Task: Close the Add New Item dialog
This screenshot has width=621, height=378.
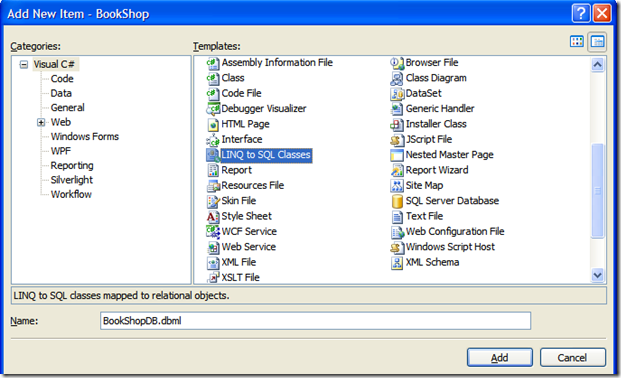Action: tap(602, 13)
